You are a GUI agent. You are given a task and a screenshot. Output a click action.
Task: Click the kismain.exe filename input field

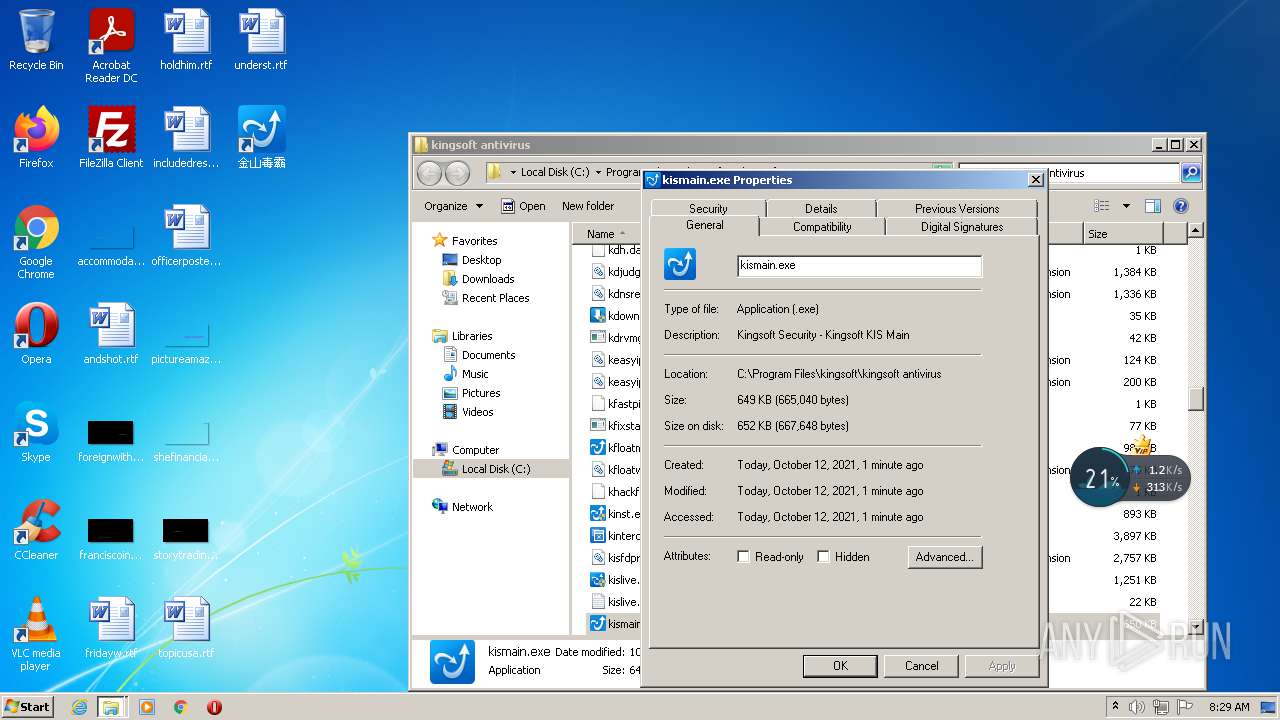859,266
